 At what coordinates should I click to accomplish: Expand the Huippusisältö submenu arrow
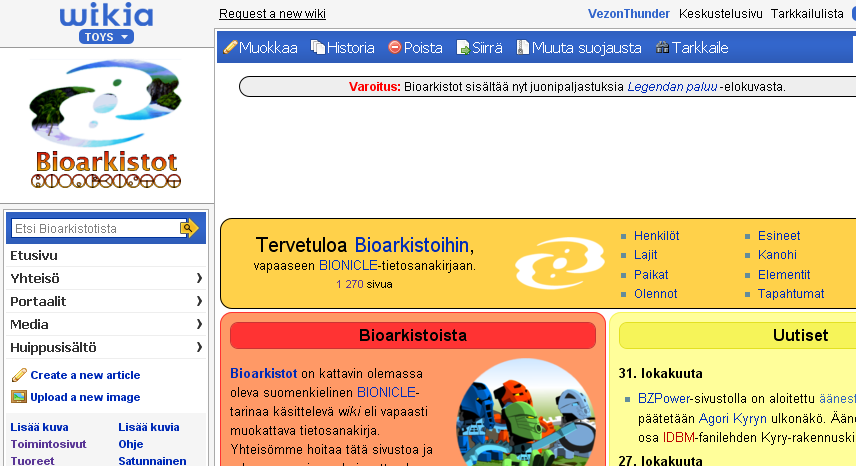(x=199, y=347)
